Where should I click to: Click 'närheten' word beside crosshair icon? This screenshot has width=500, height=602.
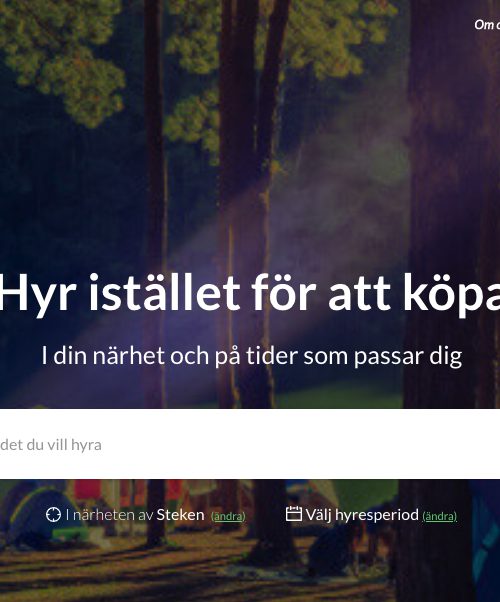[x=103, y=515]
